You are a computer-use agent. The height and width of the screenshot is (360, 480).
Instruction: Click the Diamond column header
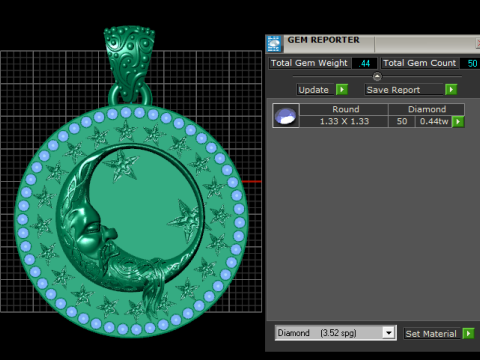click(x=427, y=109)
